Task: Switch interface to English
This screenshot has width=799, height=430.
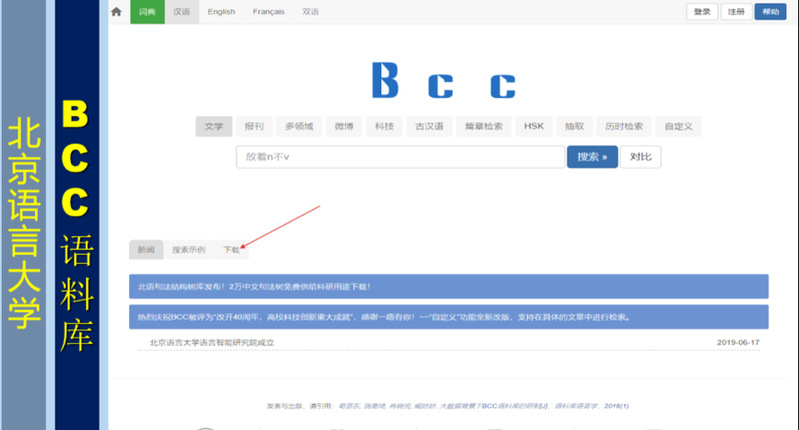Action: pos(221,12)
